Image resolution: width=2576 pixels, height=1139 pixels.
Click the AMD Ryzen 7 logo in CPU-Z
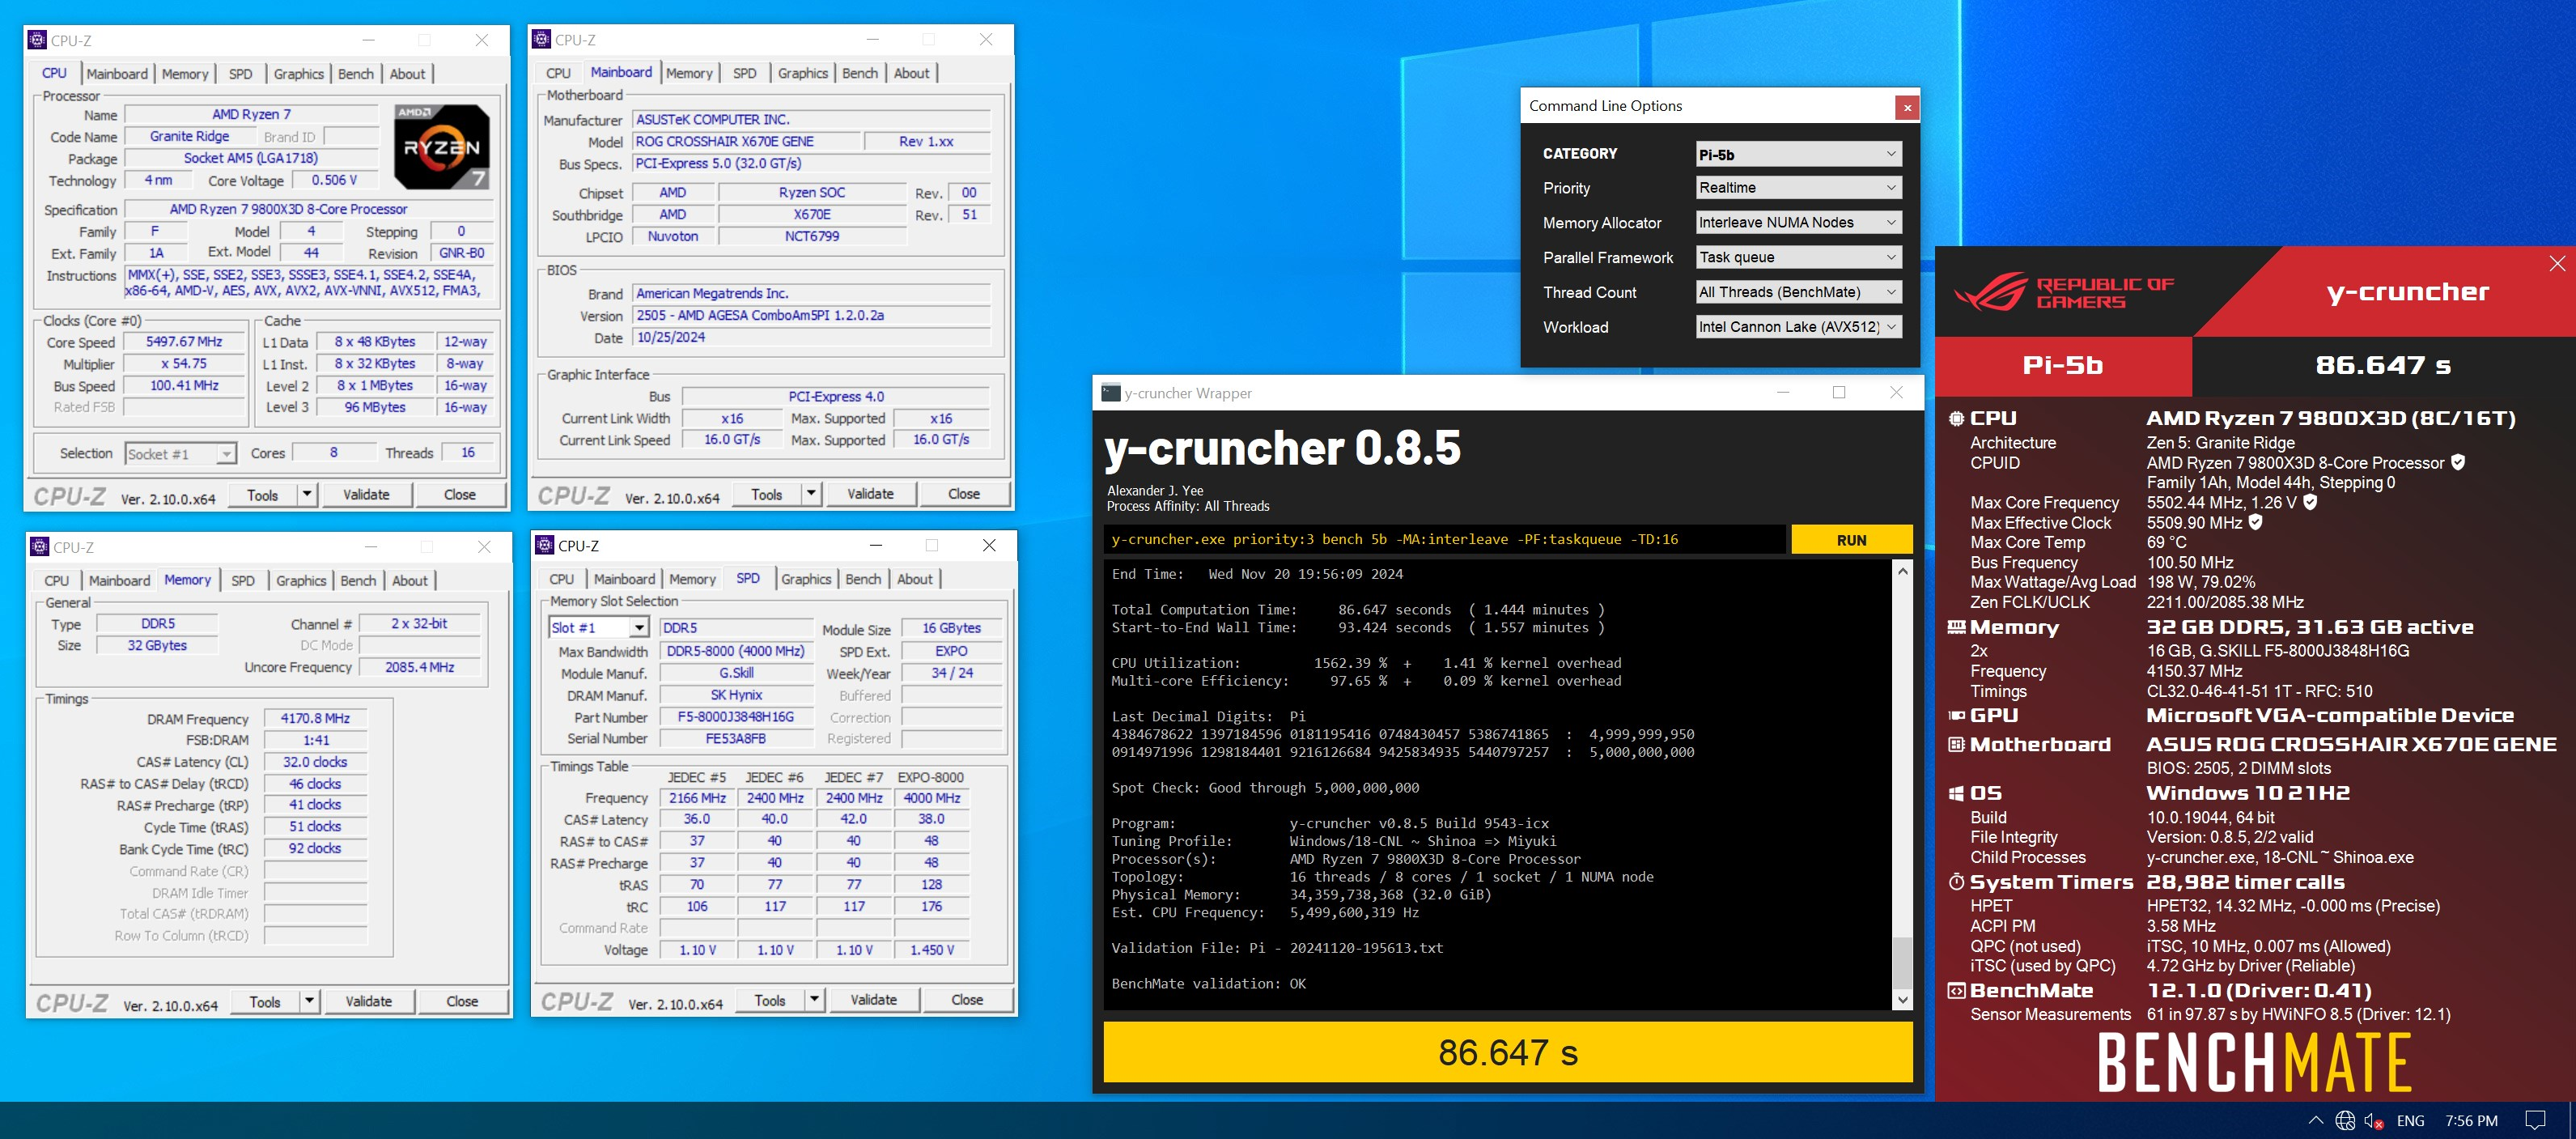click(x=442, y=147)
